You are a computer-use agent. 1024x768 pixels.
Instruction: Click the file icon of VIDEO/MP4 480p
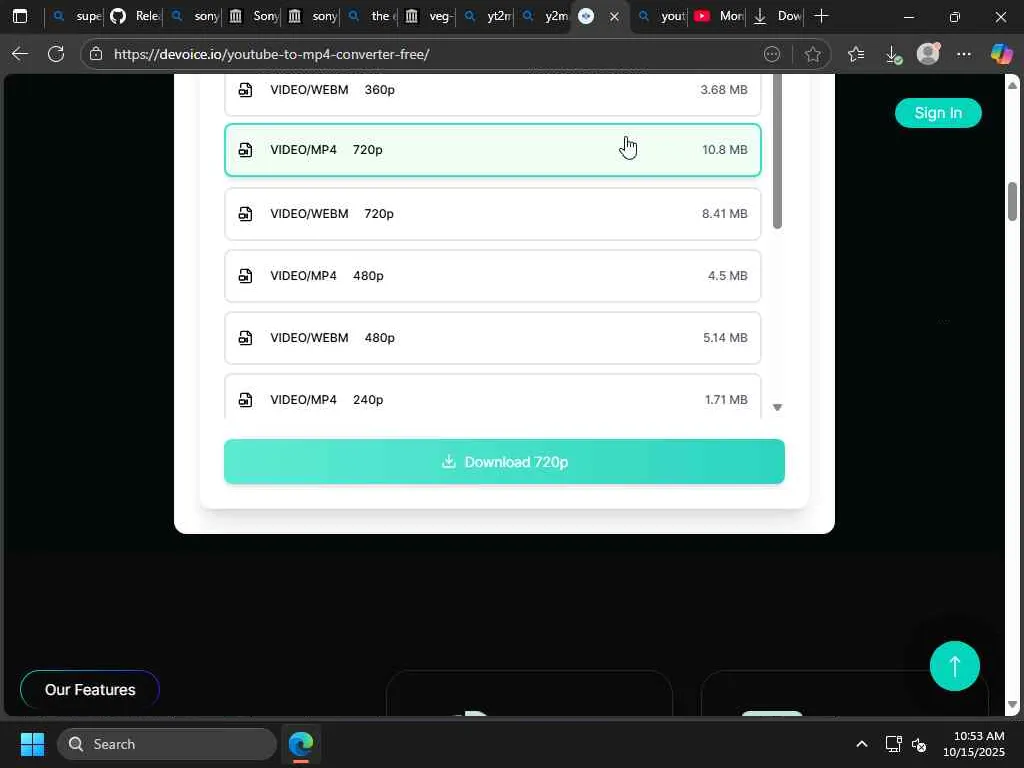pos(246,276)
